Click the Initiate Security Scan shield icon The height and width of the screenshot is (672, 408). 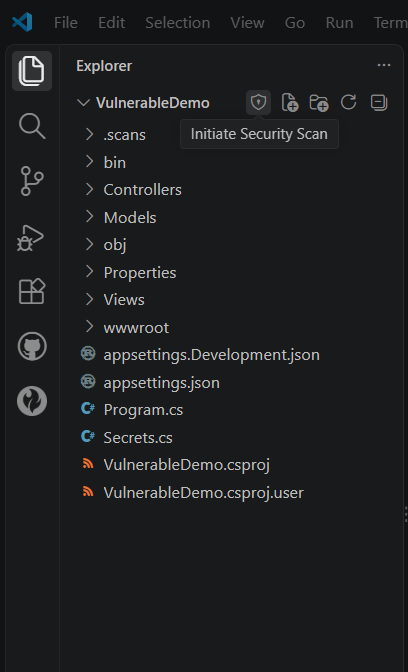pyautogui.click(x=258, y=102)
